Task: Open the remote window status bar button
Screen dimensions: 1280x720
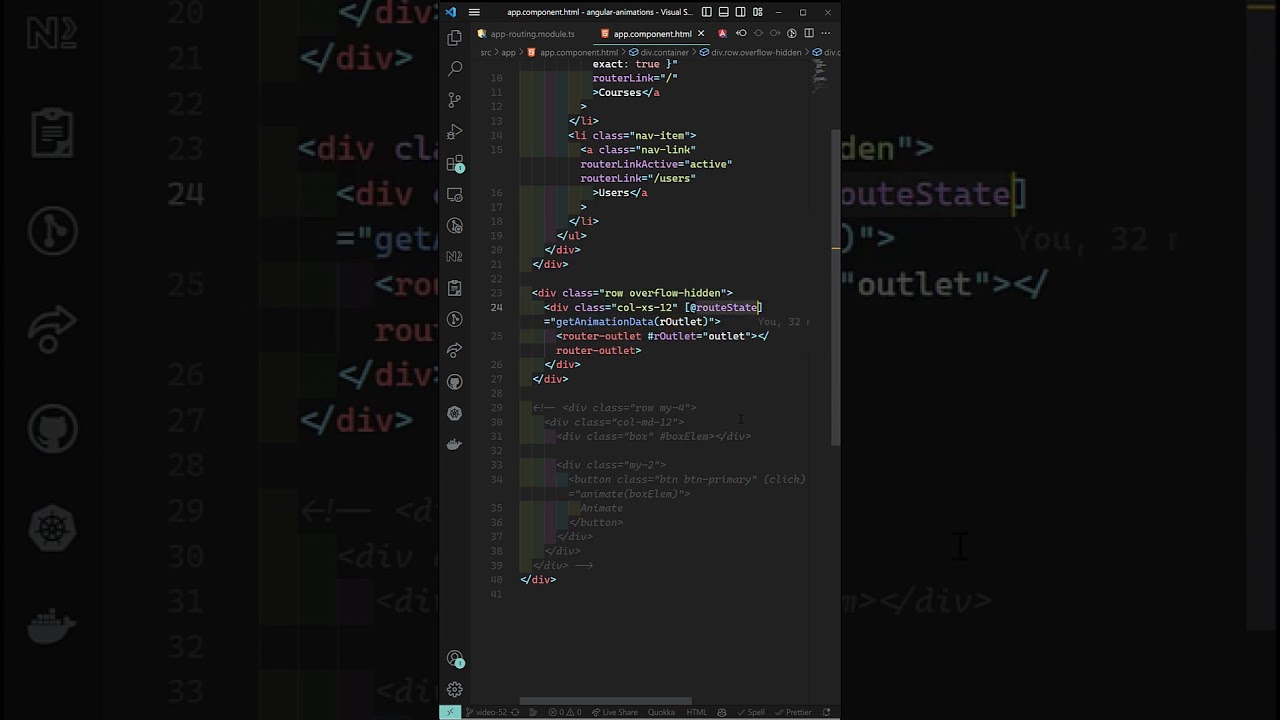Action: click(x=449, y=712)
